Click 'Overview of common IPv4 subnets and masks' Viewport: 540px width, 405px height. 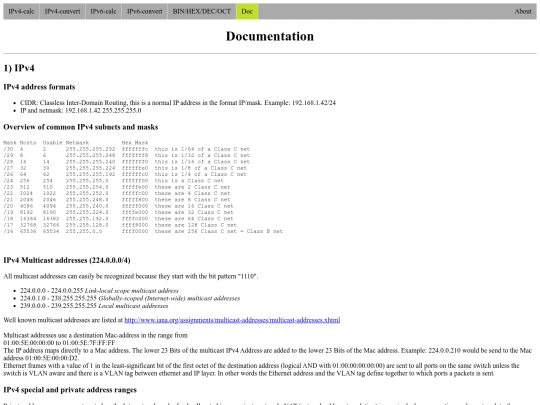81,127
